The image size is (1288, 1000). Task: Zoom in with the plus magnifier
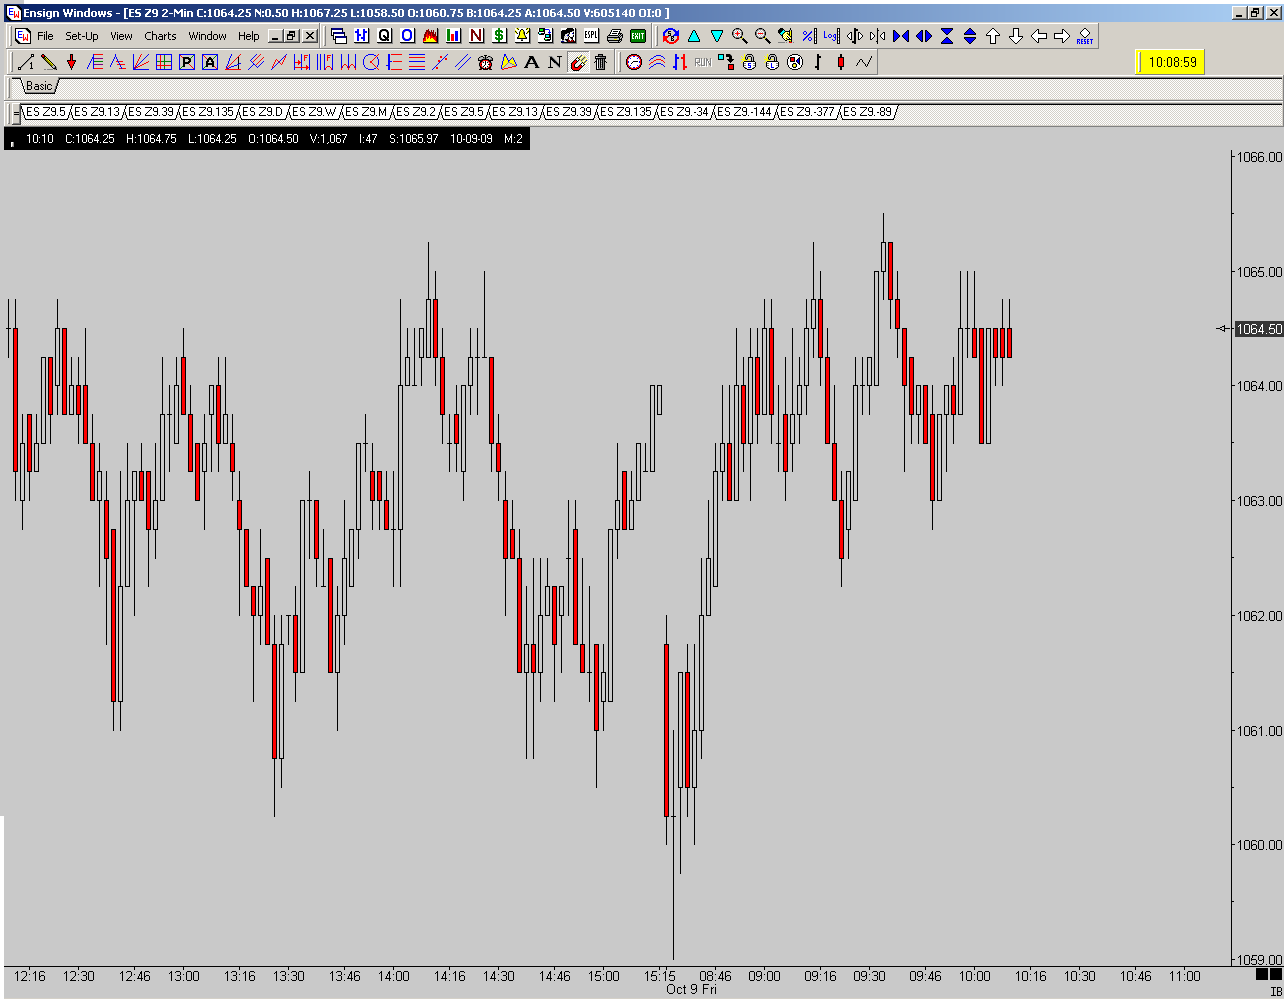[x=740, y=36]
